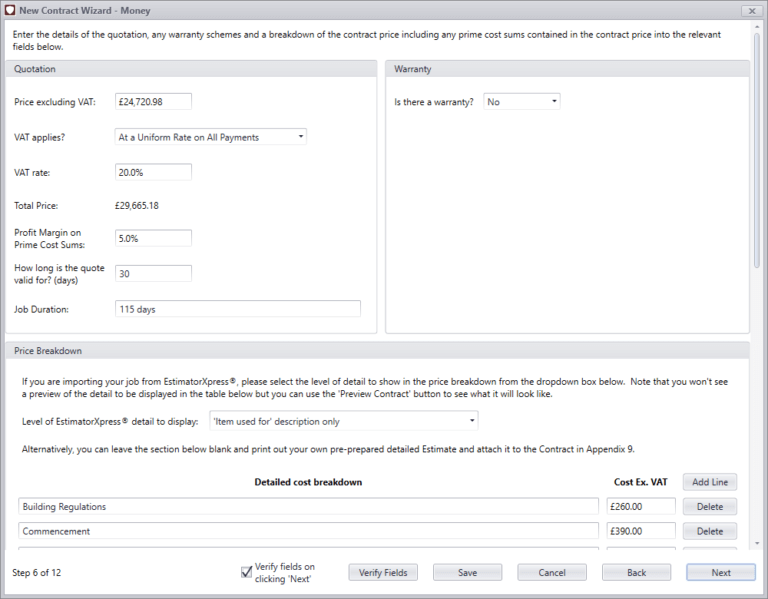Expand the 'Is there a warranty?' dropdown
Screen dimensions: 768x599
pos(521,102)
